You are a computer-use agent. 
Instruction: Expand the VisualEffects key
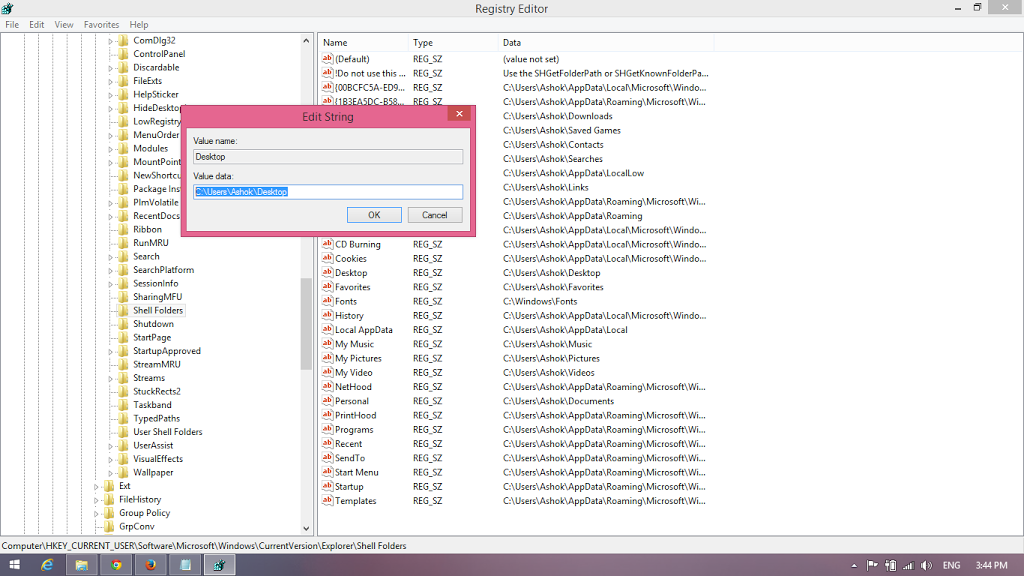pyautogui.click(x=111, y=460)
